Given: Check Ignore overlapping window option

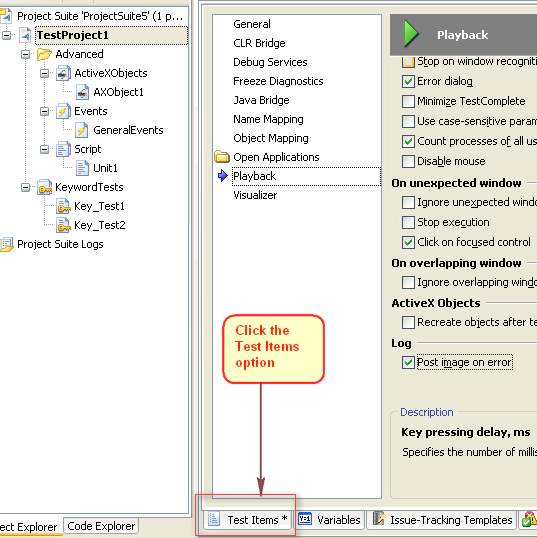Looking at the screenshot, I should click(408, 282).
